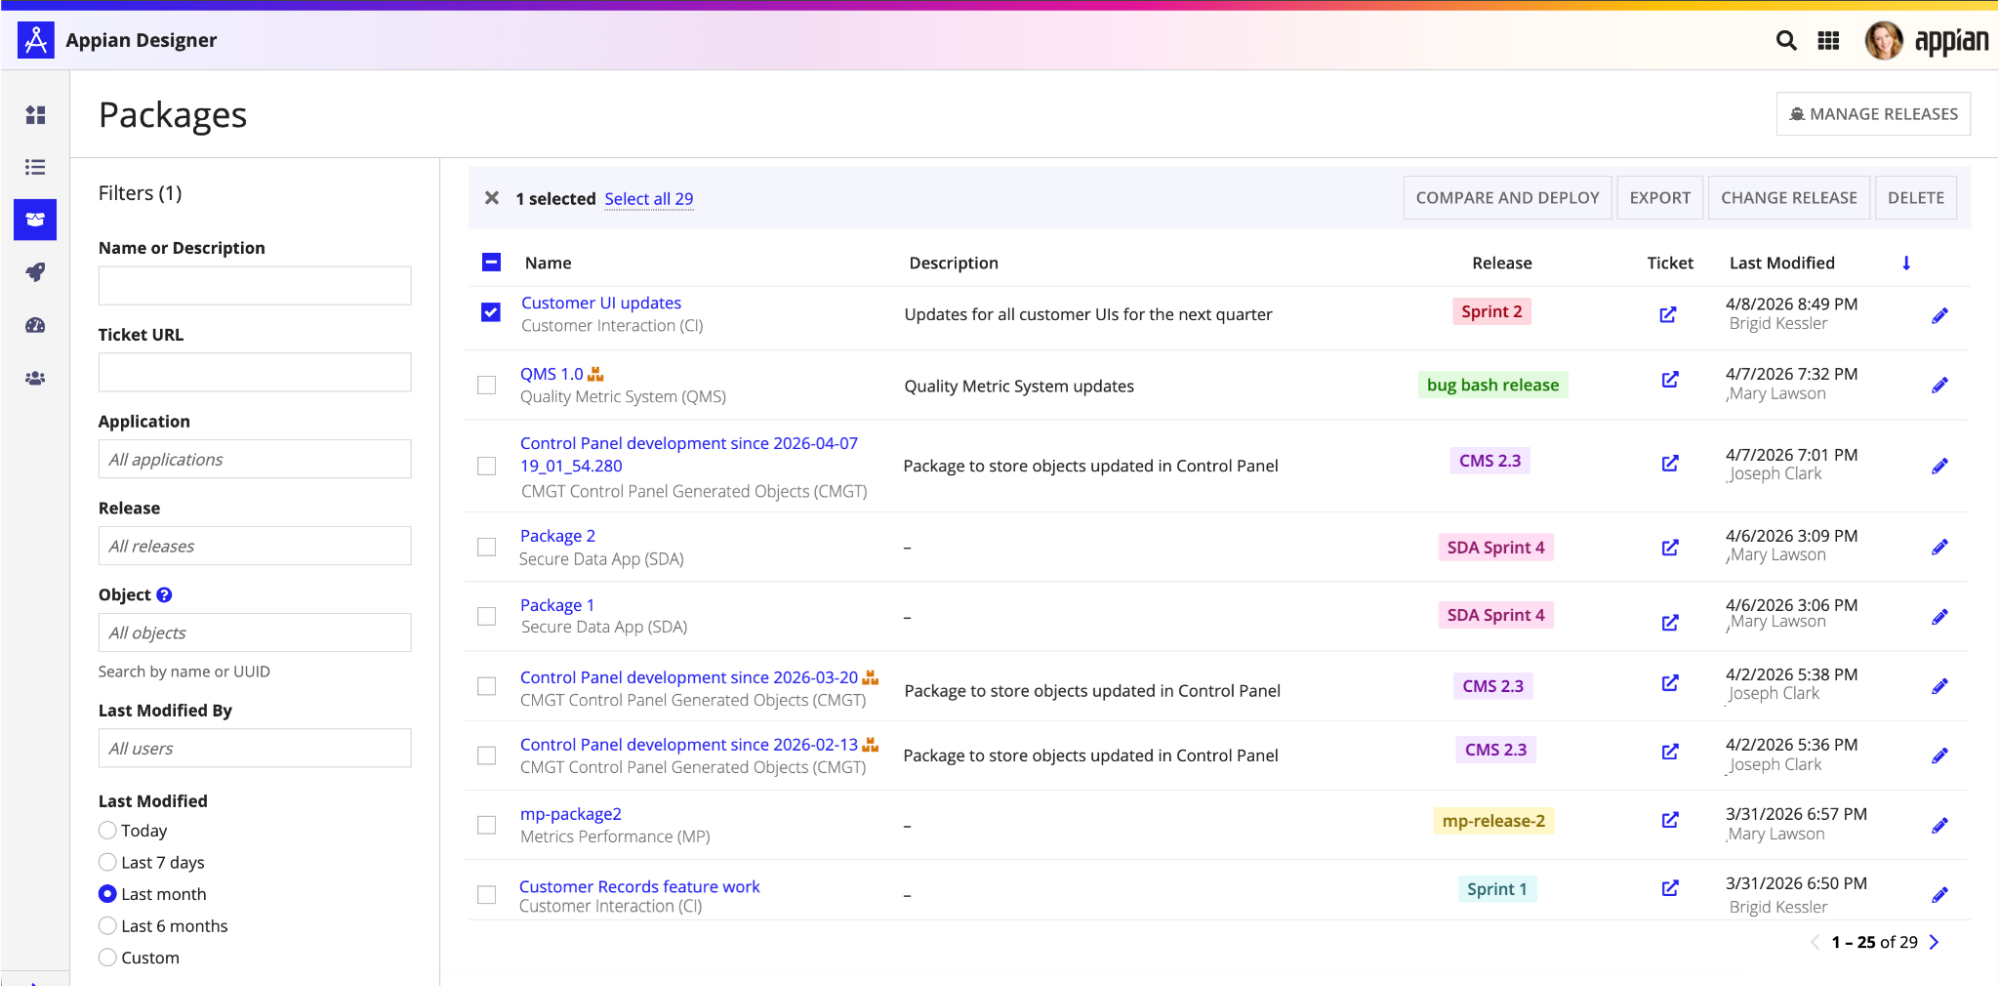Check the QMS 1.0 row checkbox
The height and width of the screenshot is (986, 1999).
tap(487, 385)
